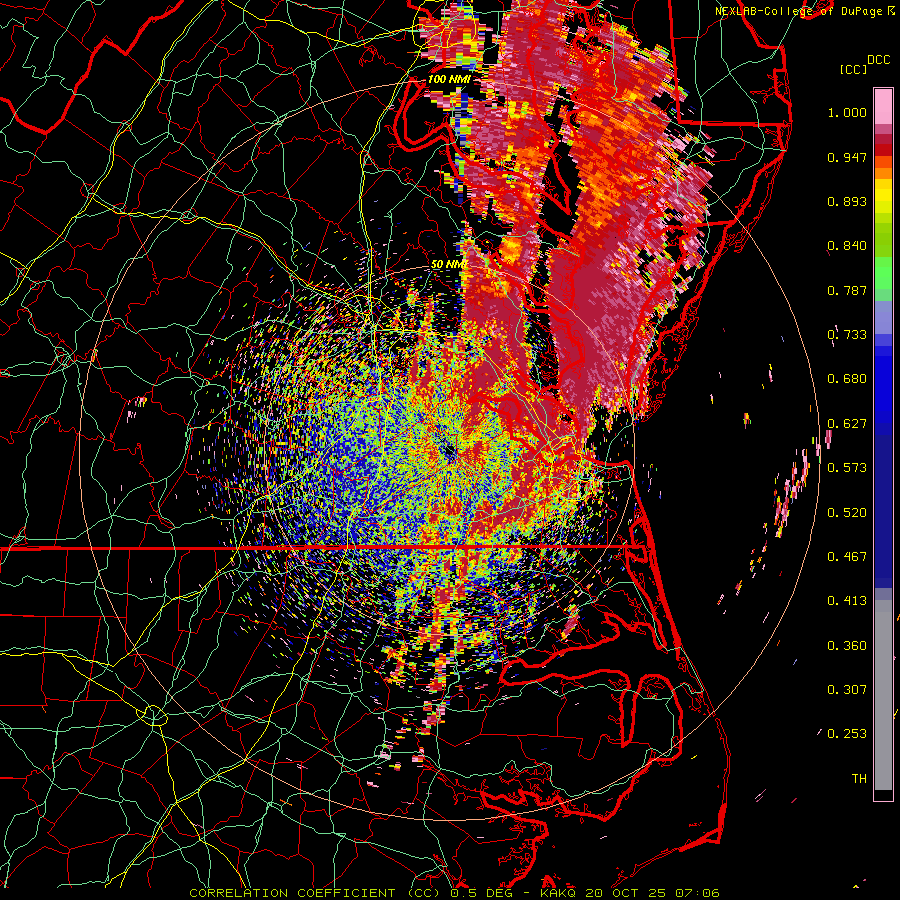Click the 0.733 color scale value
This screenshot has height=900, width=900.
(847, 335)
